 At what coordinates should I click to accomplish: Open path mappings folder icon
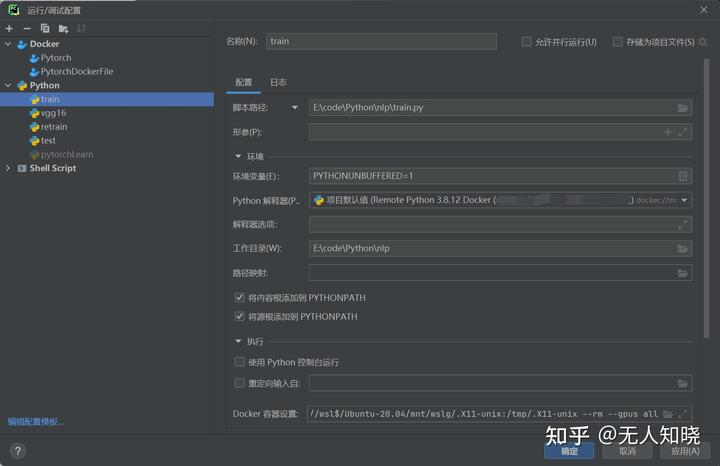click(682, 273)
